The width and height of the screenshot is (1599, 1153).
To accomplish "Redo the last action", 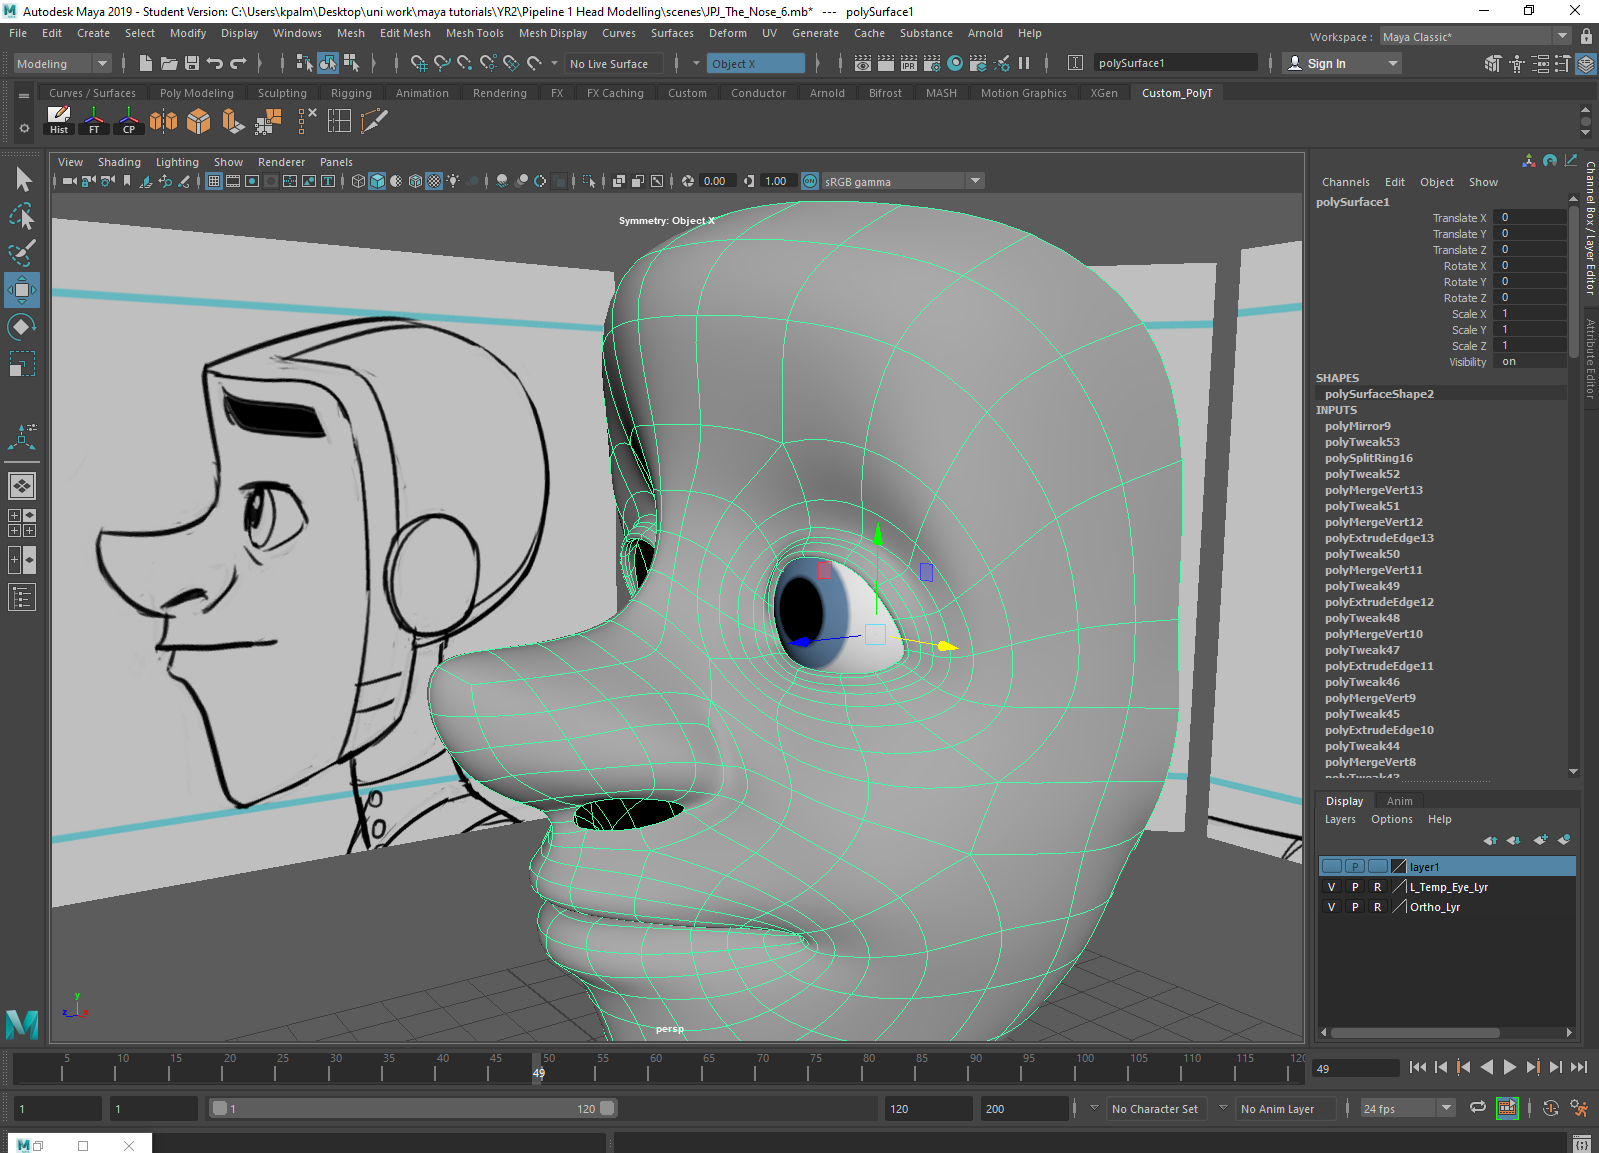I will point(238,63).
